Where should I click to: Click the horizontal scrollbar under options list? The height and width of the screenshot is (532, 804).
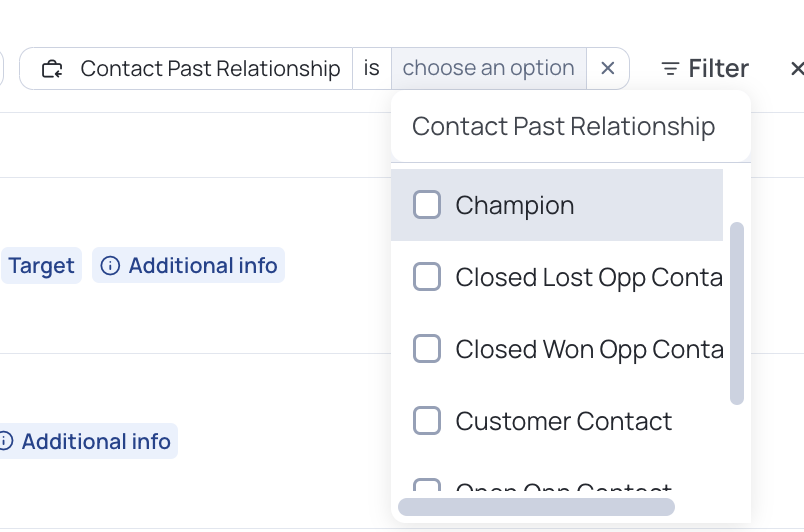click(x=536, y=507)
